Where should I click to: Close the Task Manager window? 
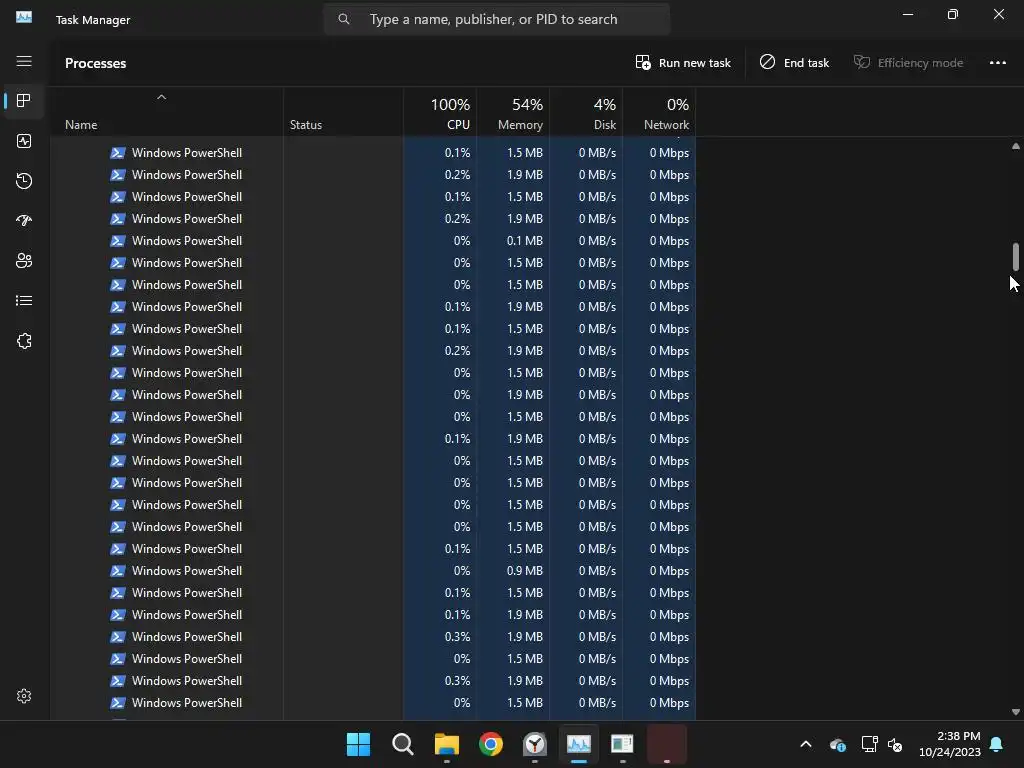point(999,14)
